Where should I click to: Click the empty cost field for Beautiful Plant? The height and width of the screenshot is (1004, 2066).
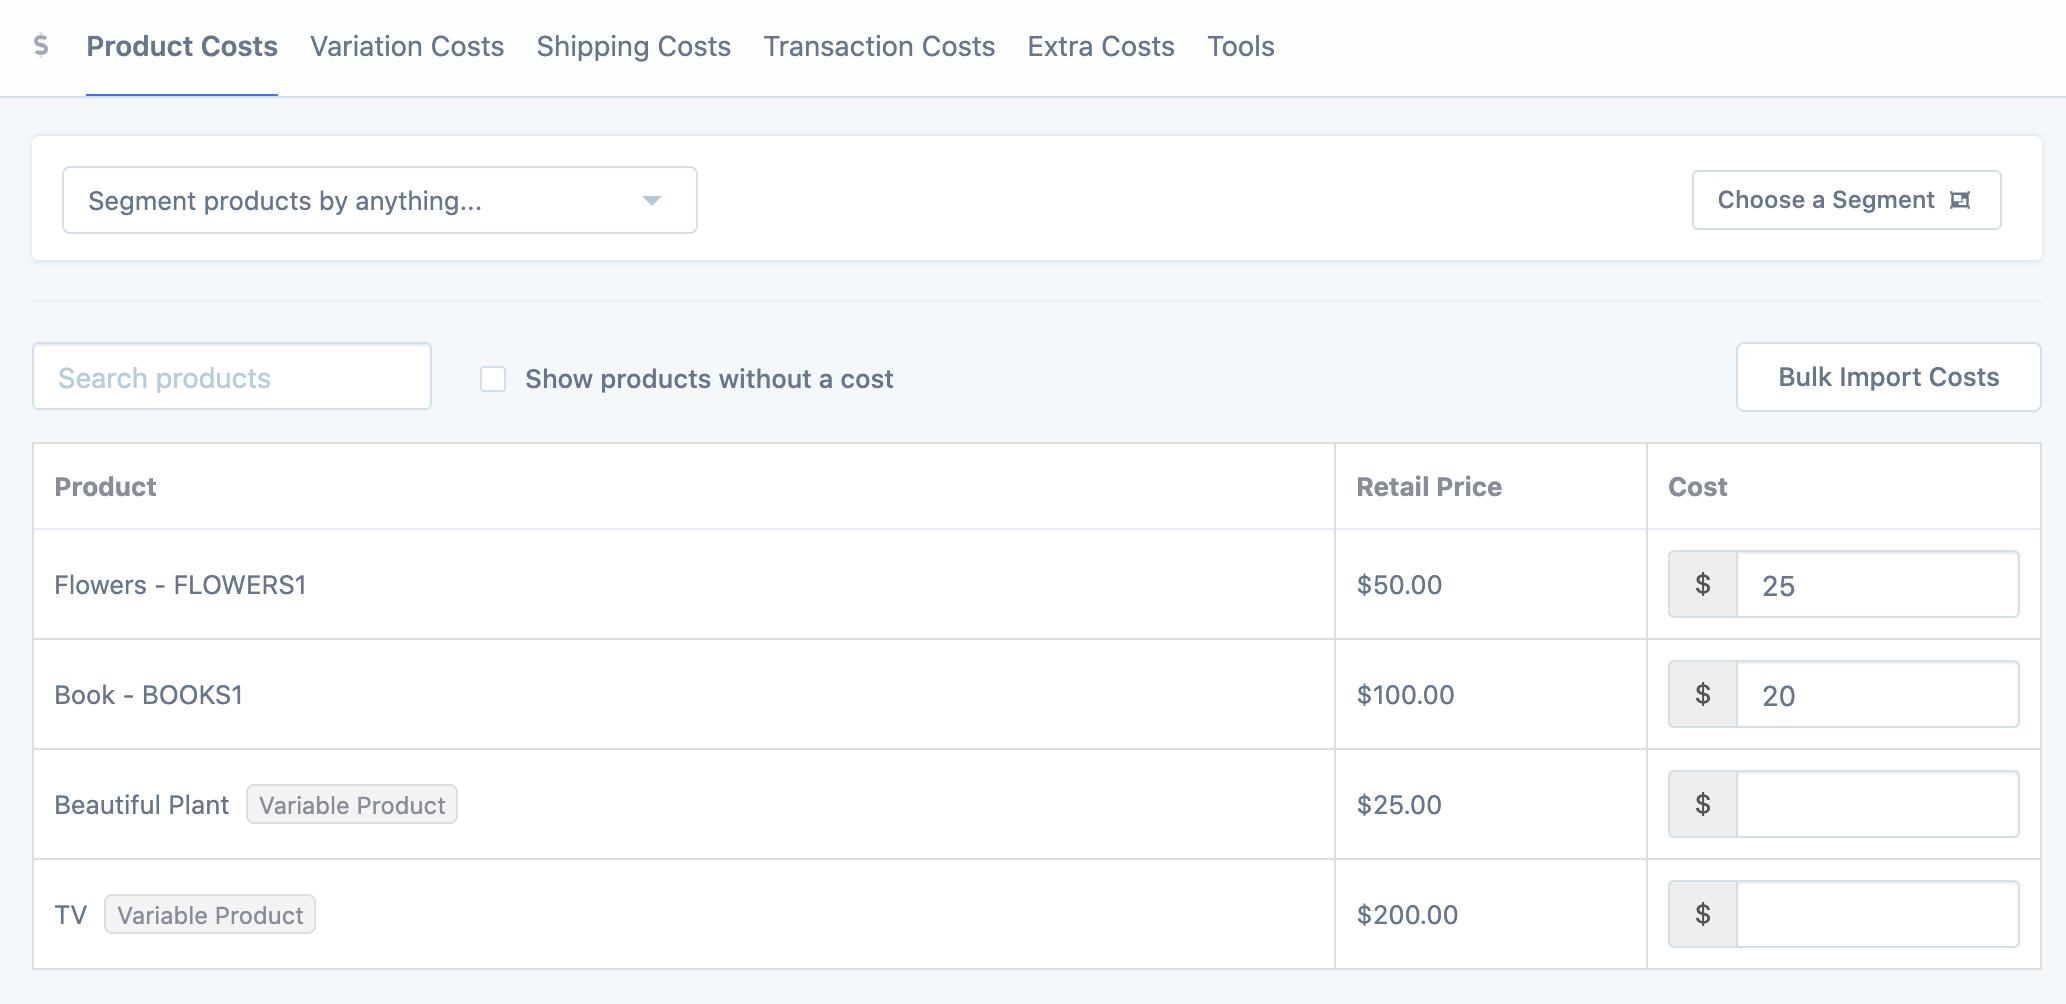click(x=1877, y=805)
